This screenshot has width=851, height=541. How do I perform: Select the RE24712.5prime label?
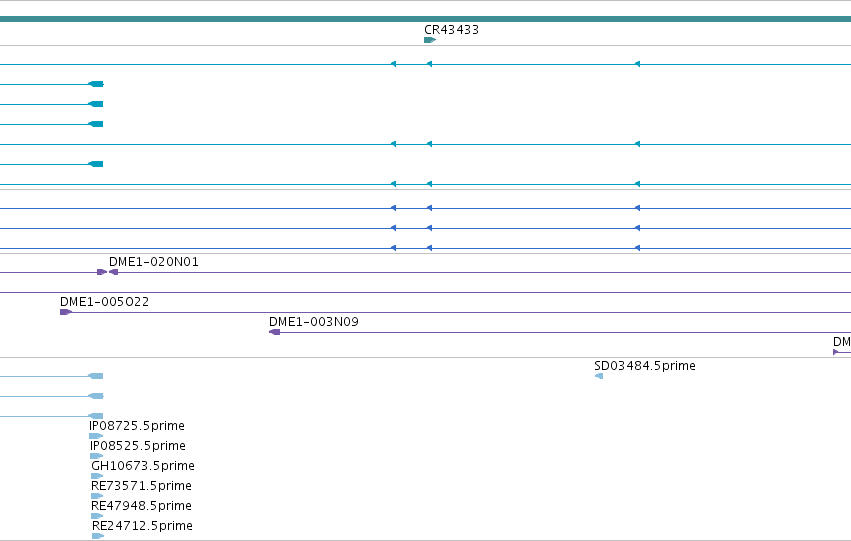coord(142,526)
